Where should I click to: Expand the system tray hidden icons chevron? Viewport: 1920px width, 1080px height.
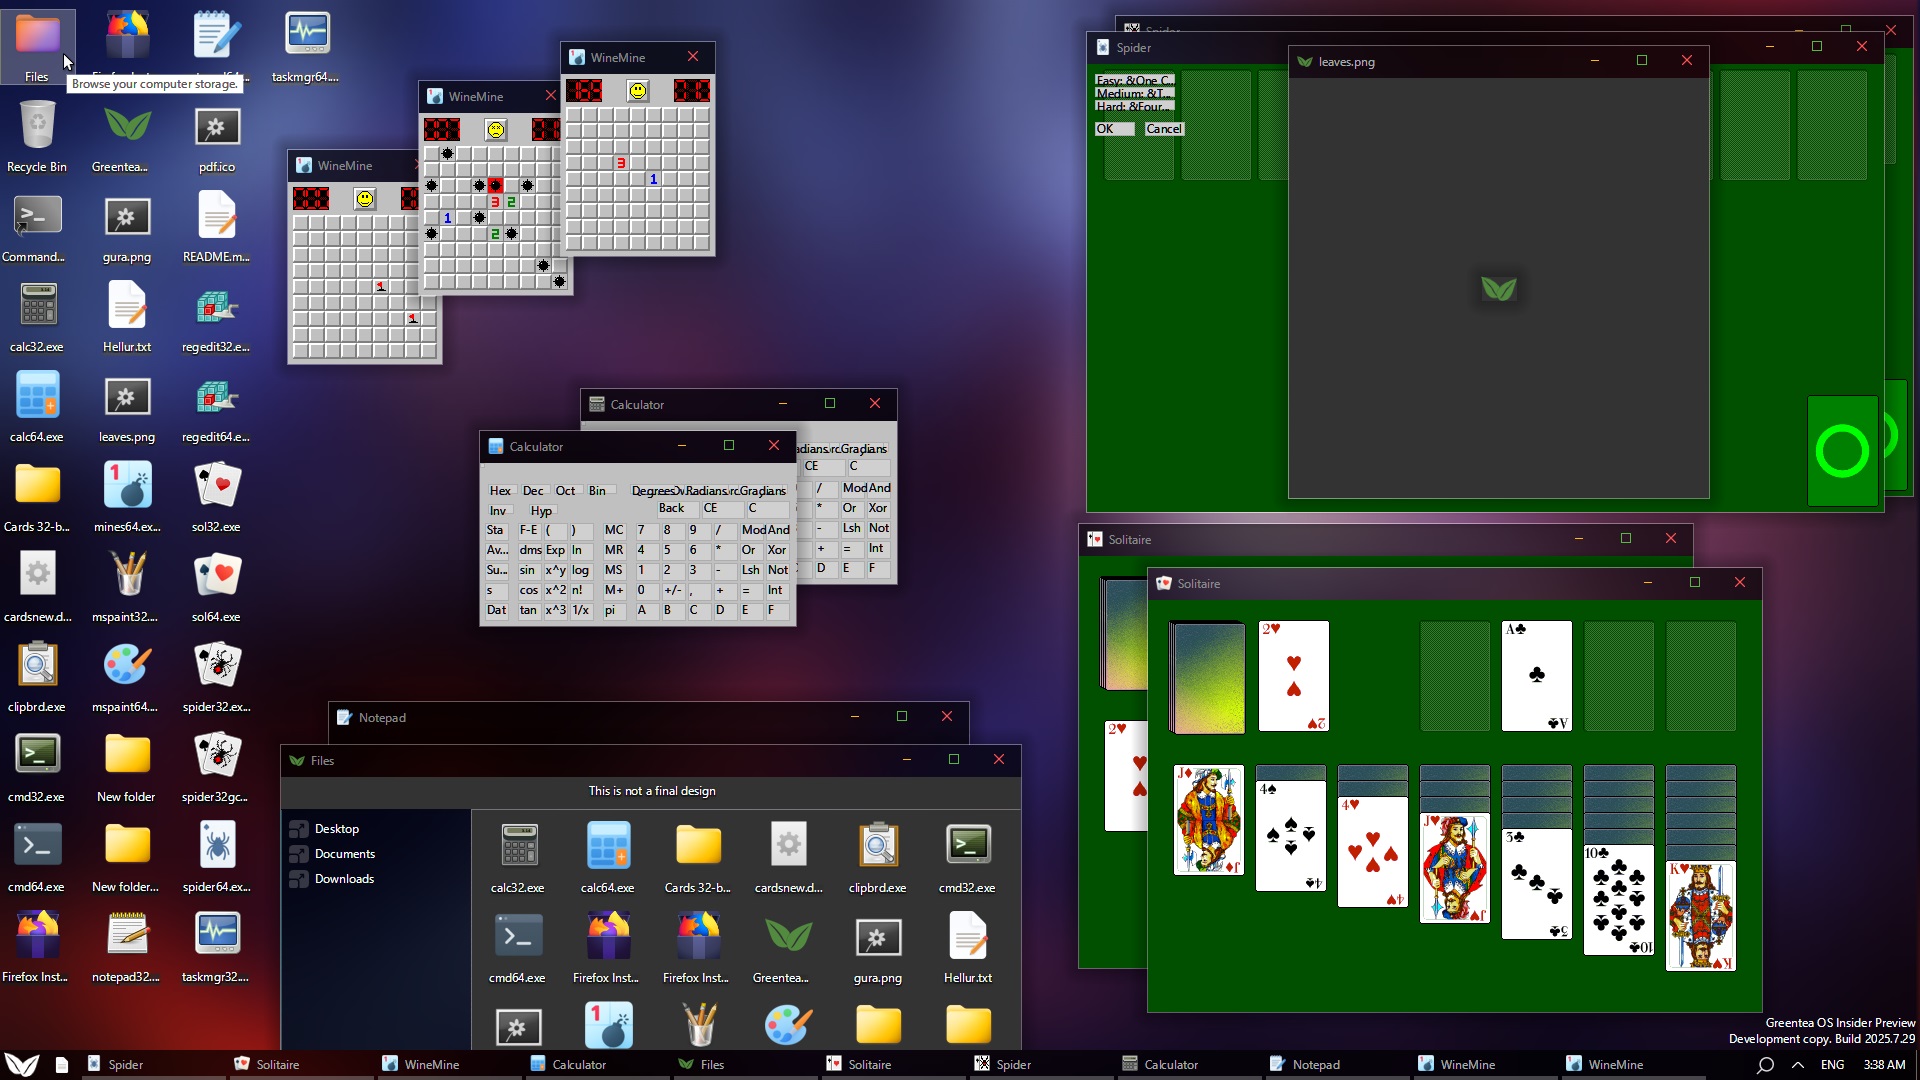pyautogui.click(x=1798, y=1065)
